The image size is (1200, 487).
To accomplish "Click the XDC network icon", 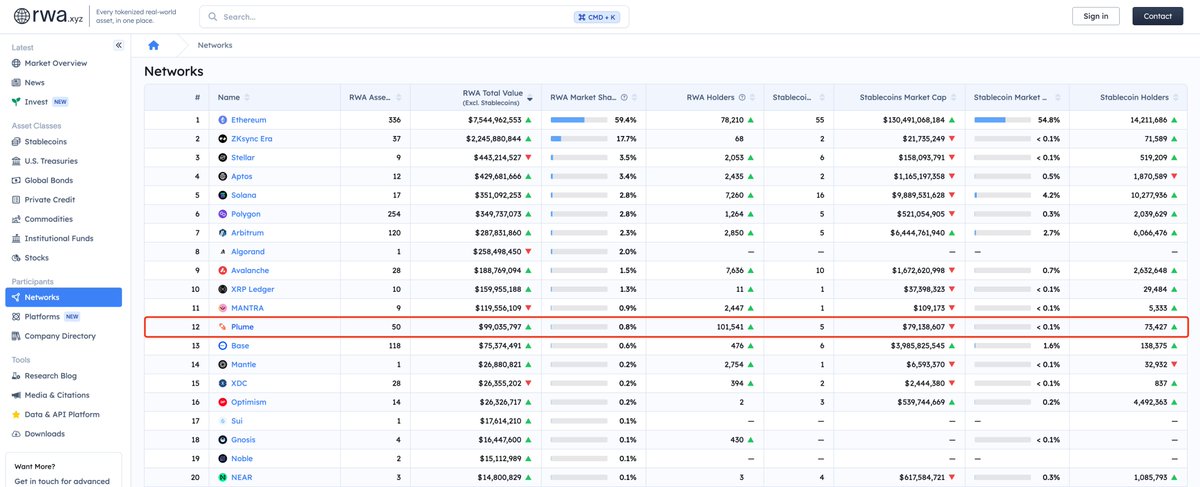I will pos(223,383).
